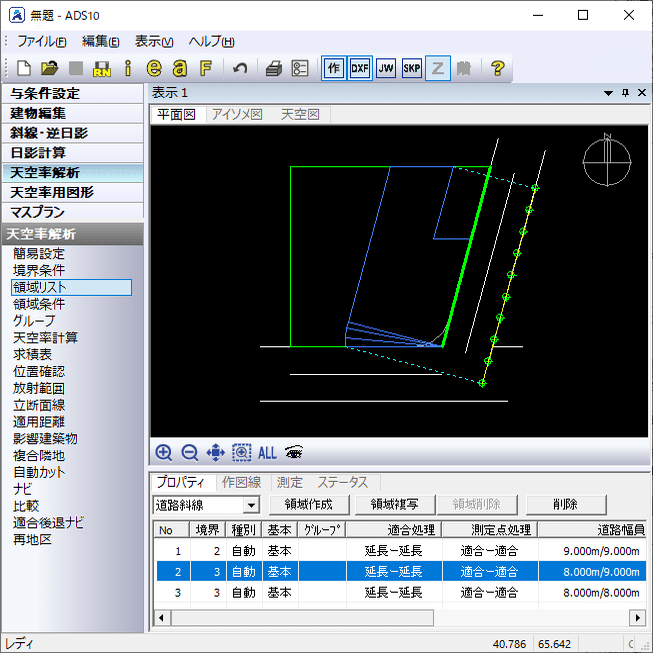Toggle the eye visibility icon below view
Screen dimensions: 653x653
pos(294,452)
